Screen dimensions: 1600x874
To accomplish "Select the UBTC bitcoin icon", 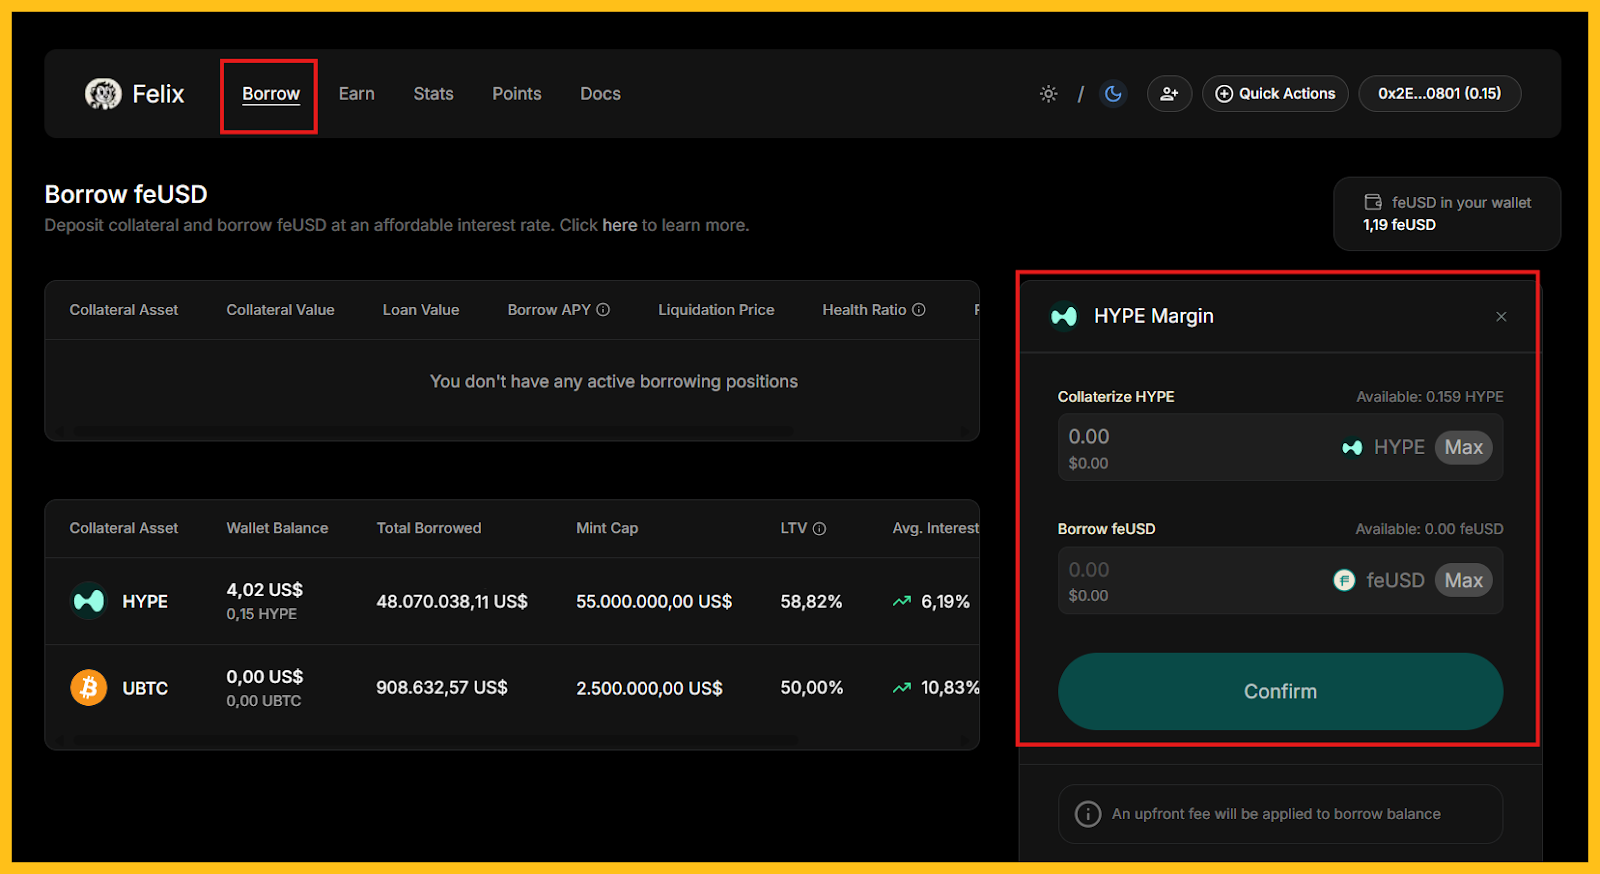I will [88, 688].
